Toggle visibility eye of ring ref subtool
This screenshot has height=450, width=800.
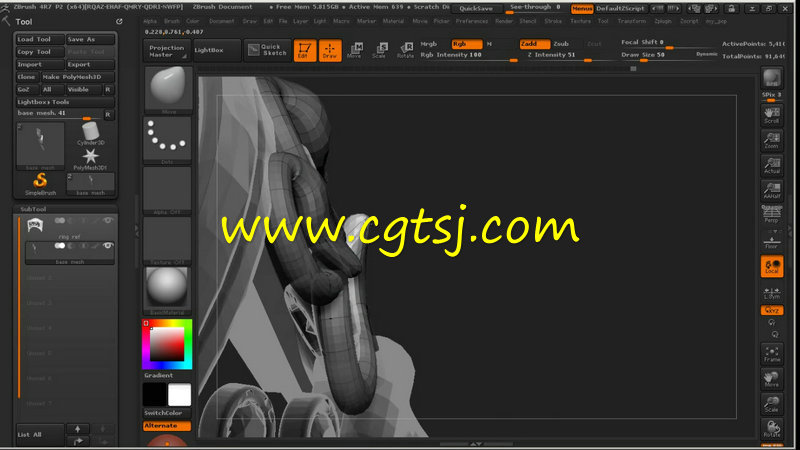(x=108, y=220)
